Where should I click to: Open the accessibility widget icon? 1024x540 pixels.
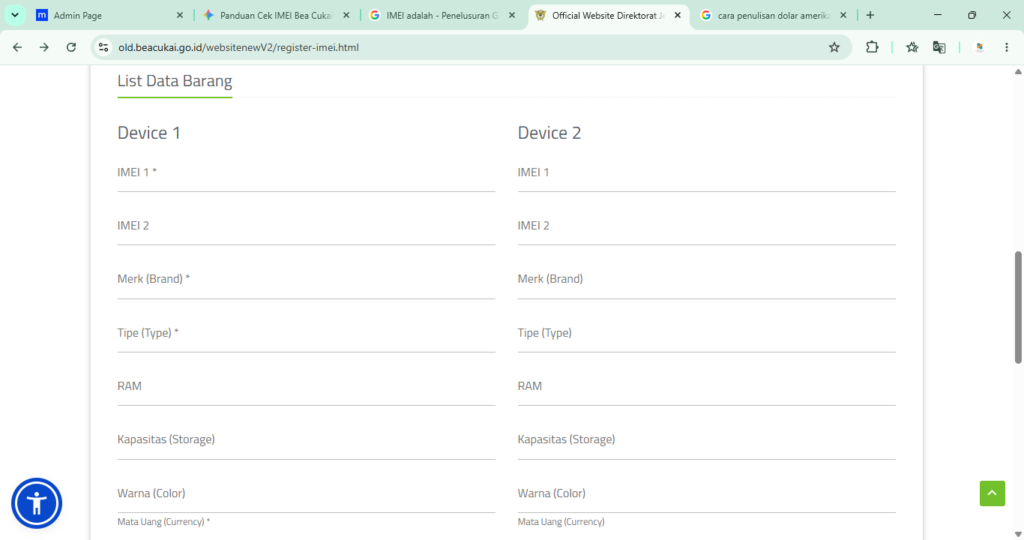coord(37,503)
